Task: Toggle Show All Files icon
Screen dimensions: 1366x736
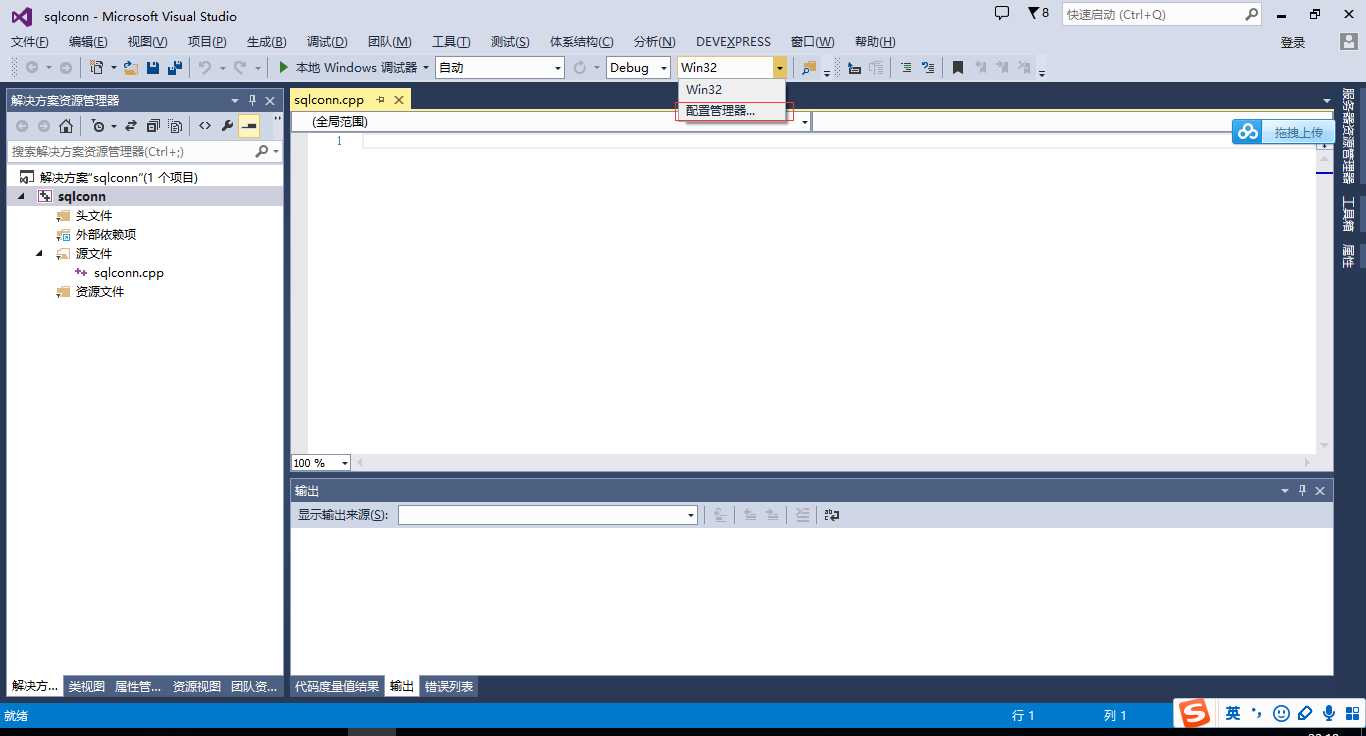Action: [x=176, y=126]
